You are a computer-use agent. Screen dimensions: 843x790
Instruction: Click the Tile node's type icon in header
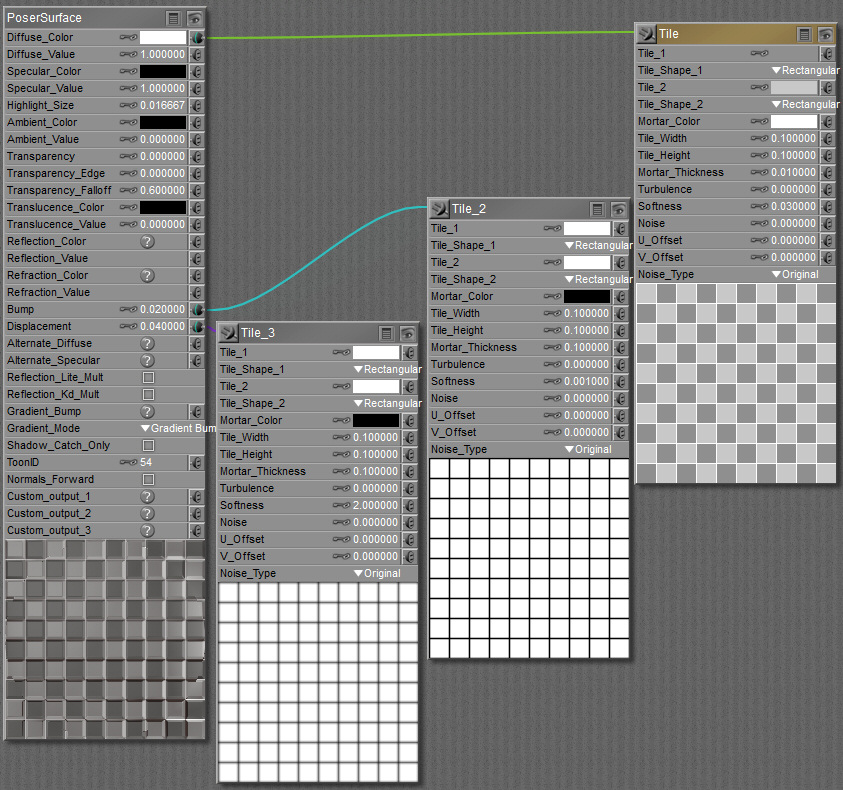point(646,34)
